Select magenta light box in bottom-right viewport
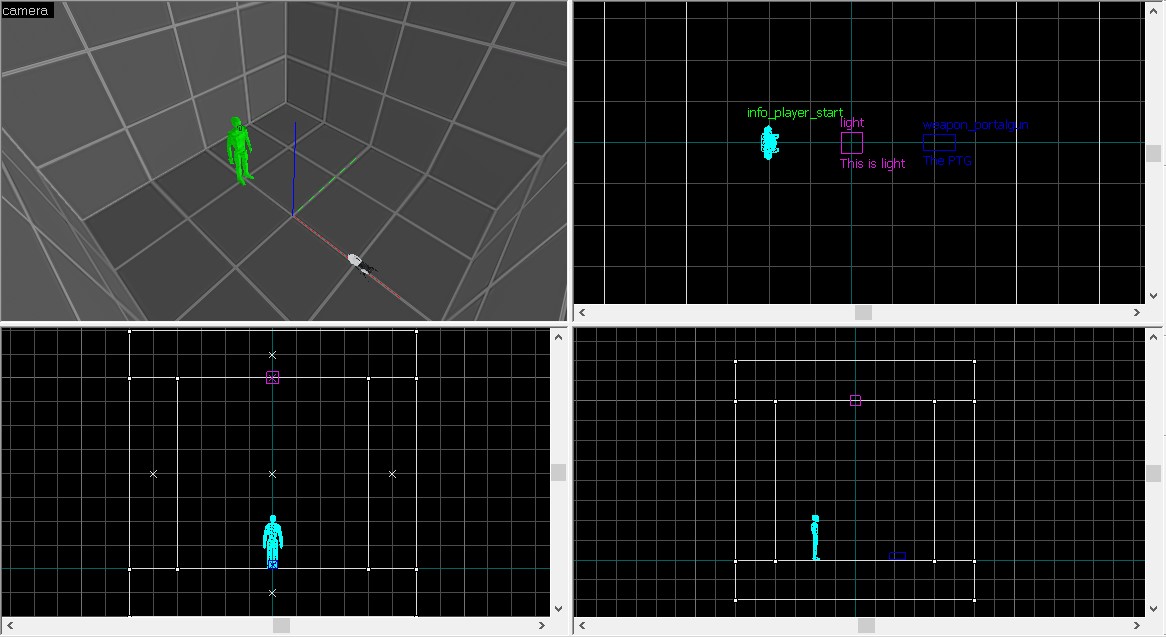 point(855,400)
